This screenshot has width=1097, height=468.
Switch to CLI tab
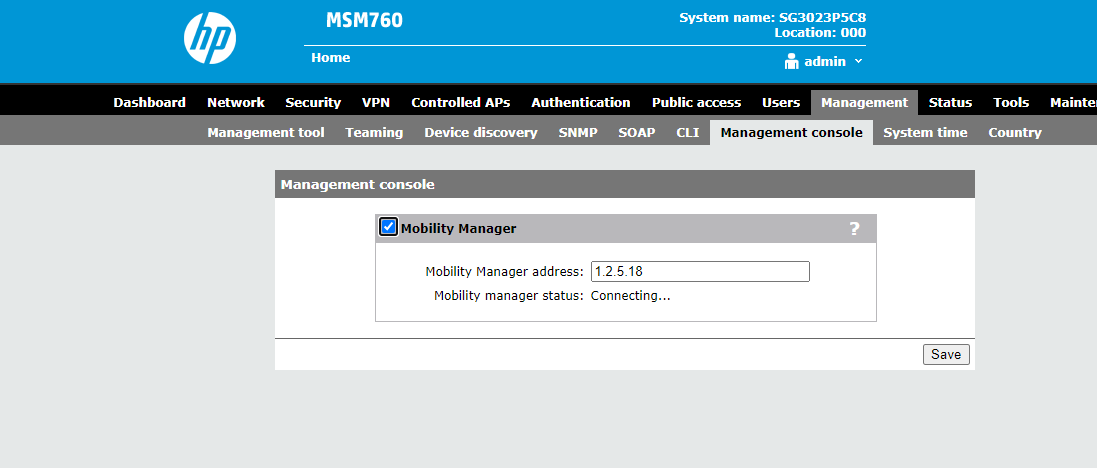pos(688,132)
